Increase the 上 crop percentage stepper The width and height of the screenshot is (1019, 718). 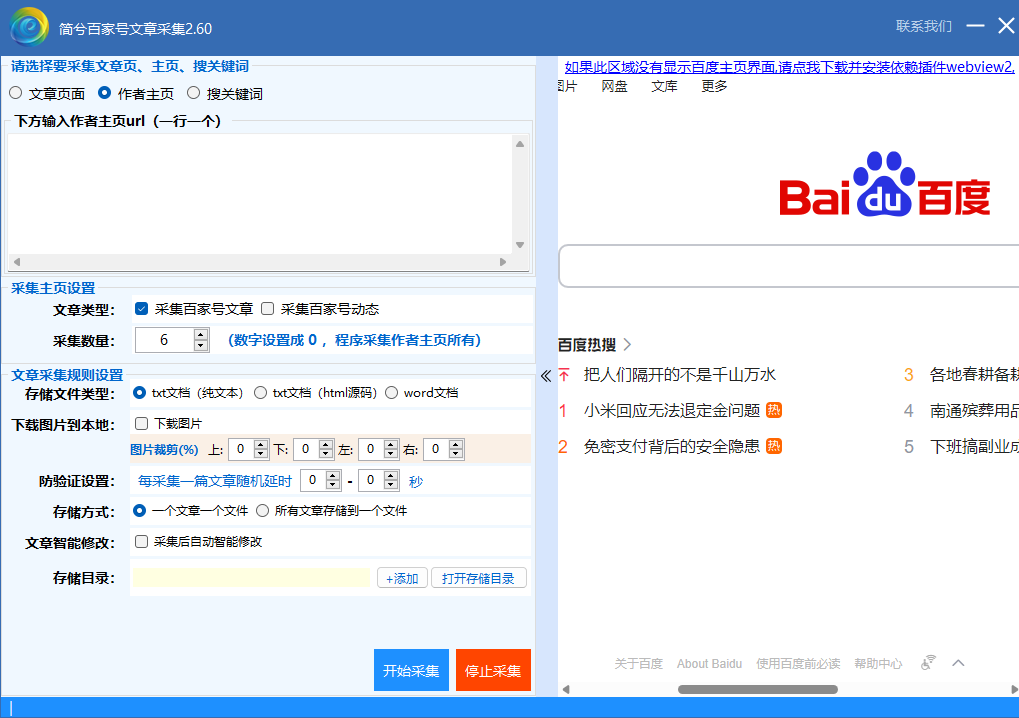tap(261, 444)
